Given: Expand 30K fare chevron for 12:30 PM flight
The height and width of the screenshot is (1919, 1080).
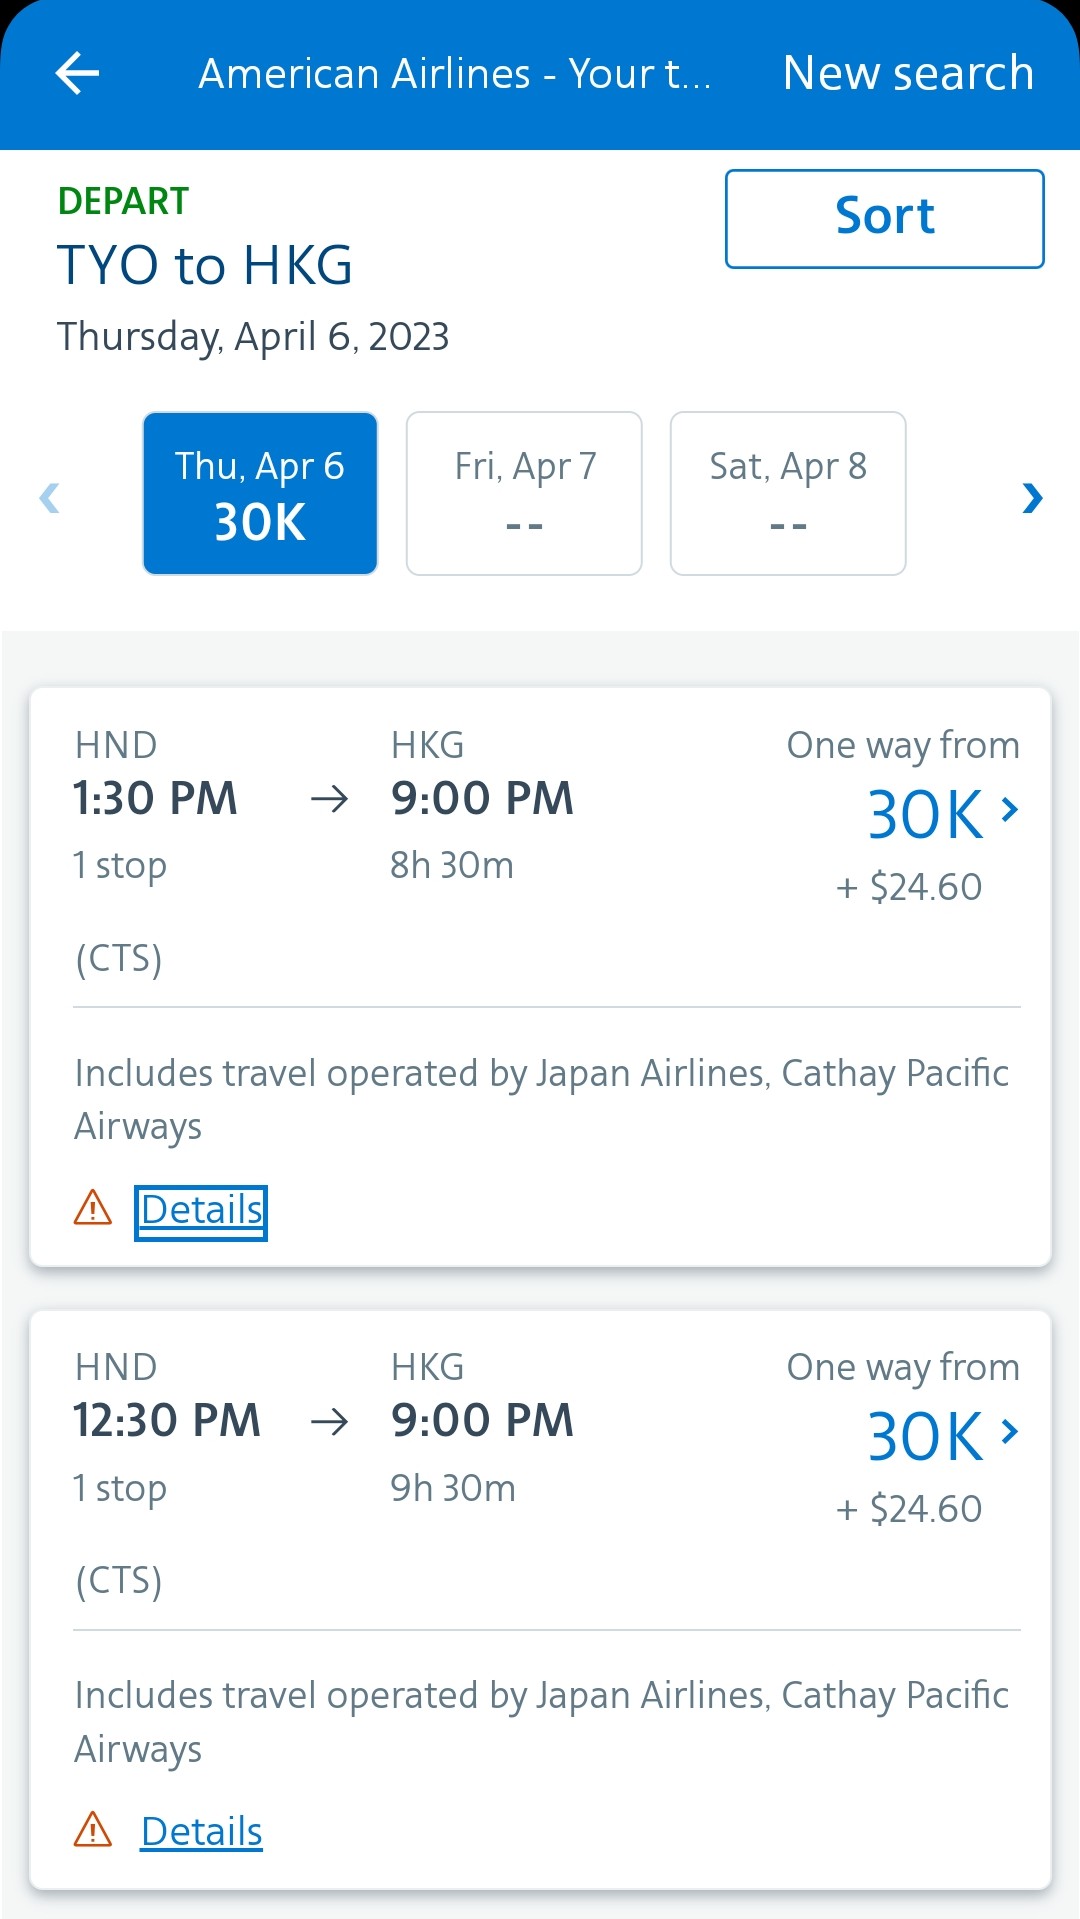Looking at the screenshot, I should [1010, 1432].
